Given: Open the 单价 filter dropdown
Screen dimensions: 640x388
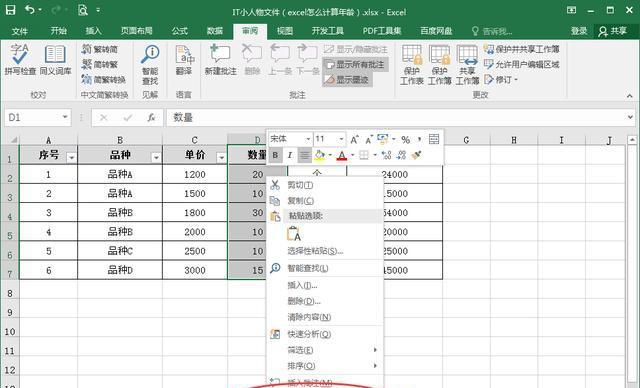Looking at the screenshot, I should tap(222, 157).
